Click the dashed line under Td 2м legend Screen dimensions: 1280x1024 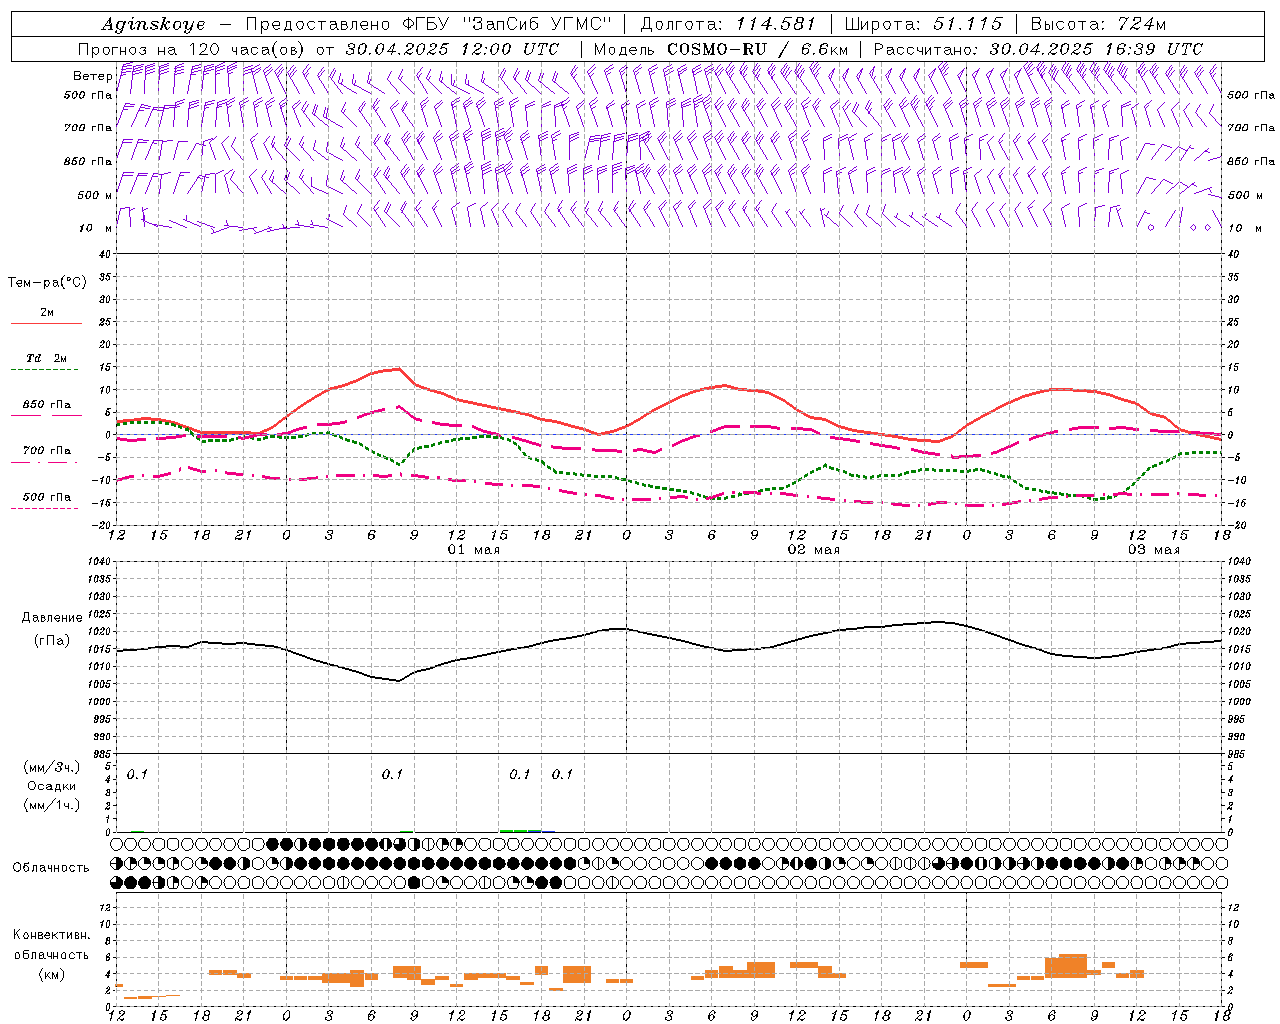pos(46,370)
